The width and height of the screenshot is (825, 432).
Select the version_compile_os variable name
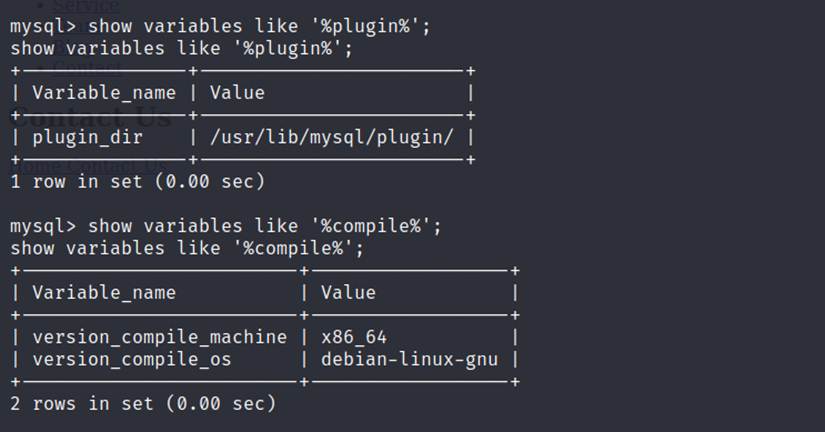132,360
